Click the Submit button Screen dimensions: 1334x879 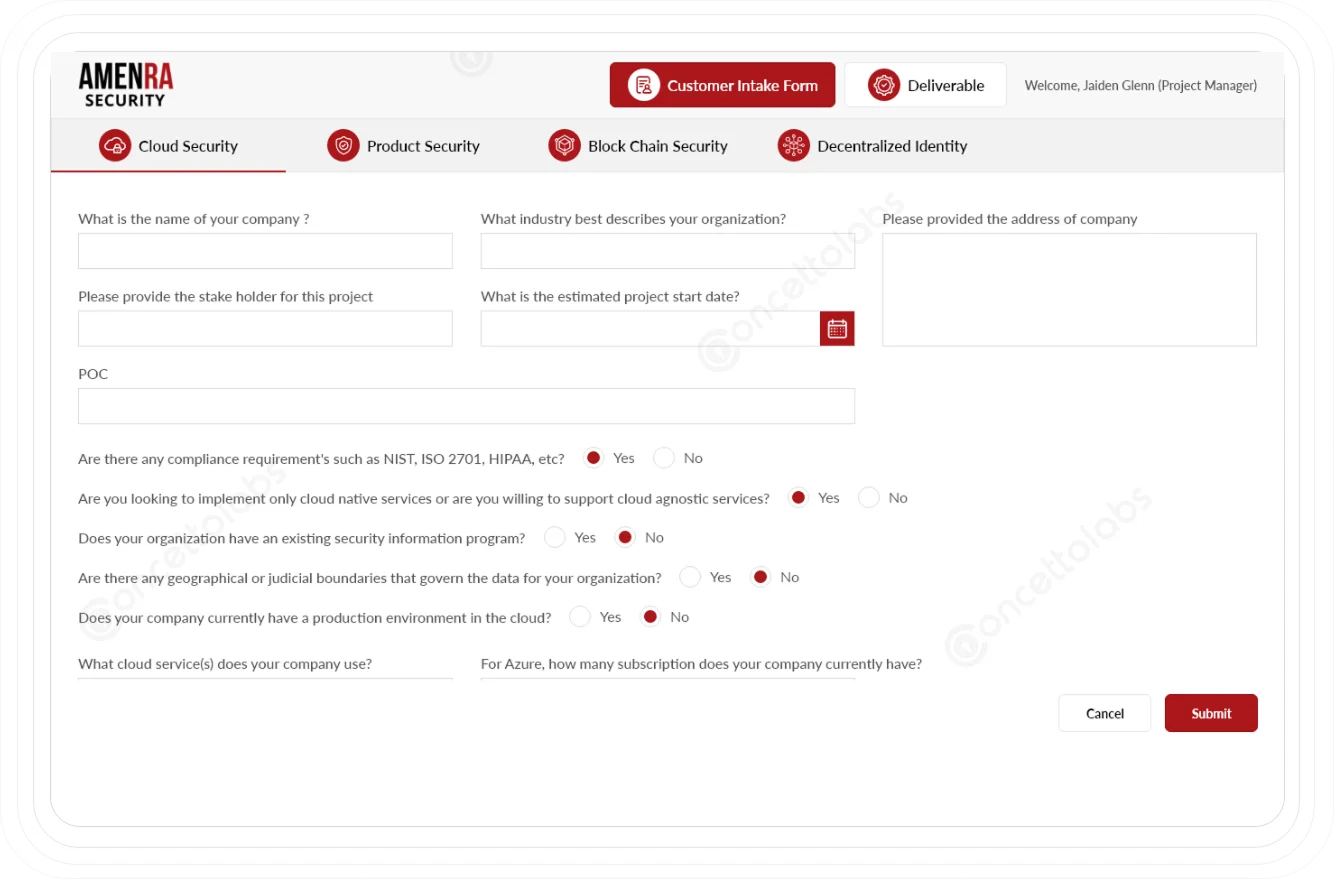[1211, 713]
